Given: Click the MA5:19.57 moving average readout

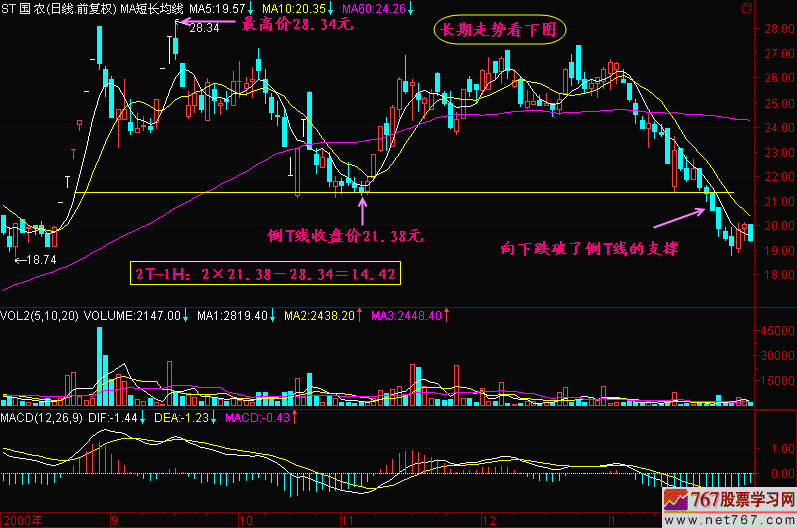Looking at the screenshot, I should pos(215,8).
